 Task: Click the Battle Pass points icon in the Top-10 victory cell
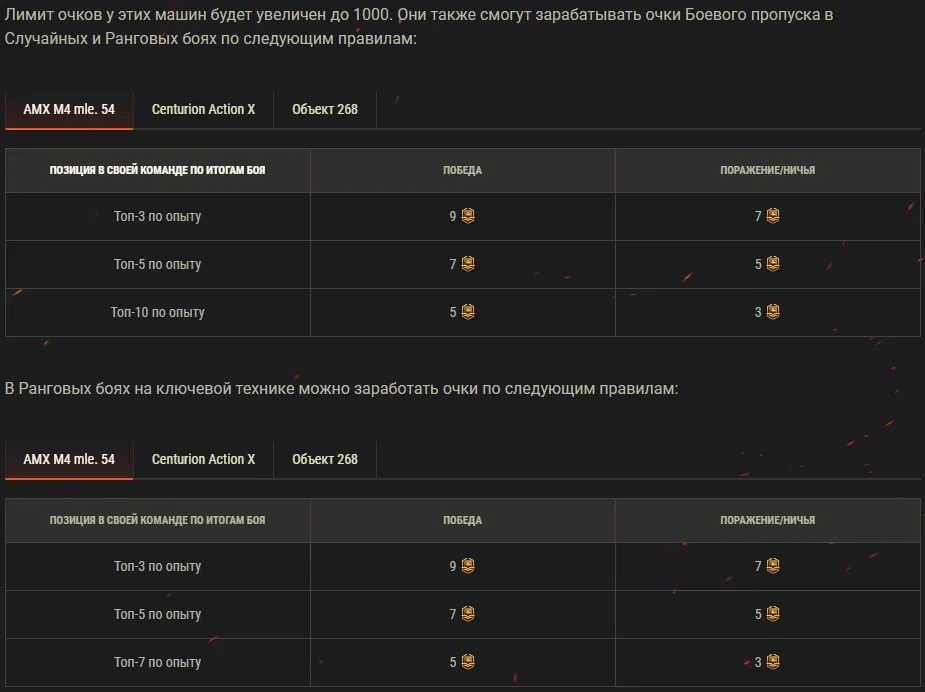468,312
